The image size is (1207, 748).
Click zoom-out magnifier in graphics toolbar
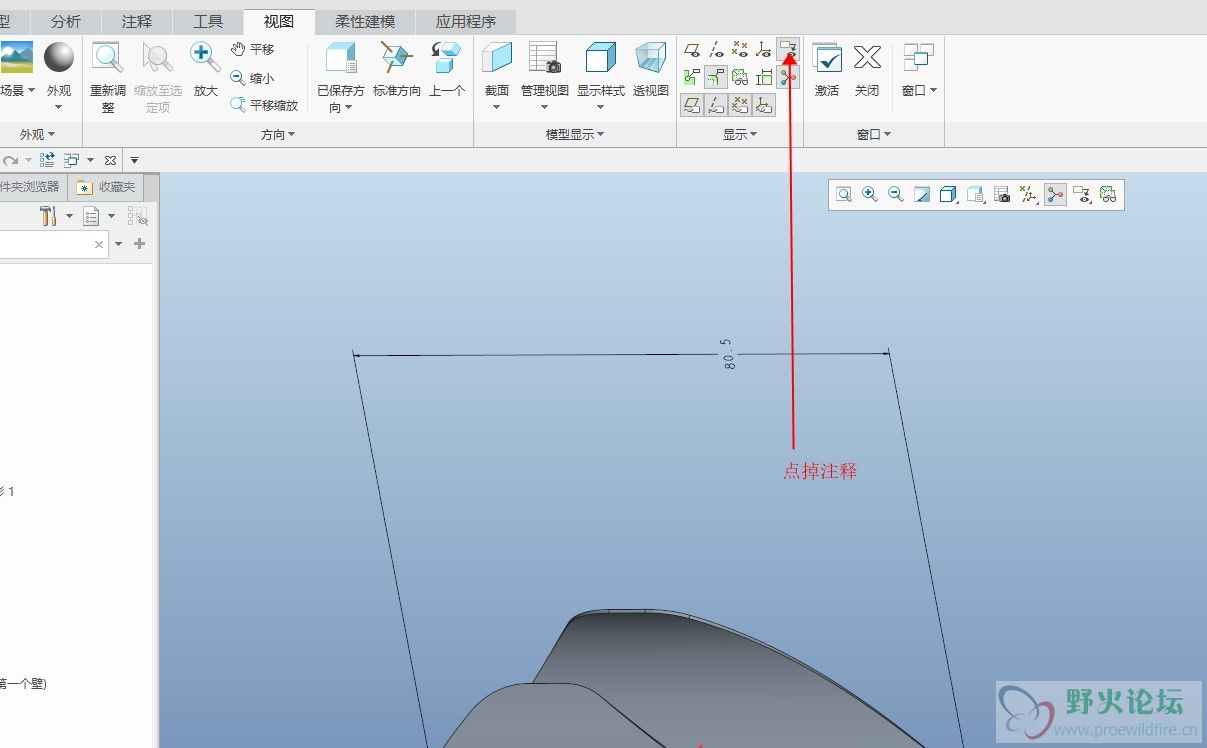[x=896, y=194]
